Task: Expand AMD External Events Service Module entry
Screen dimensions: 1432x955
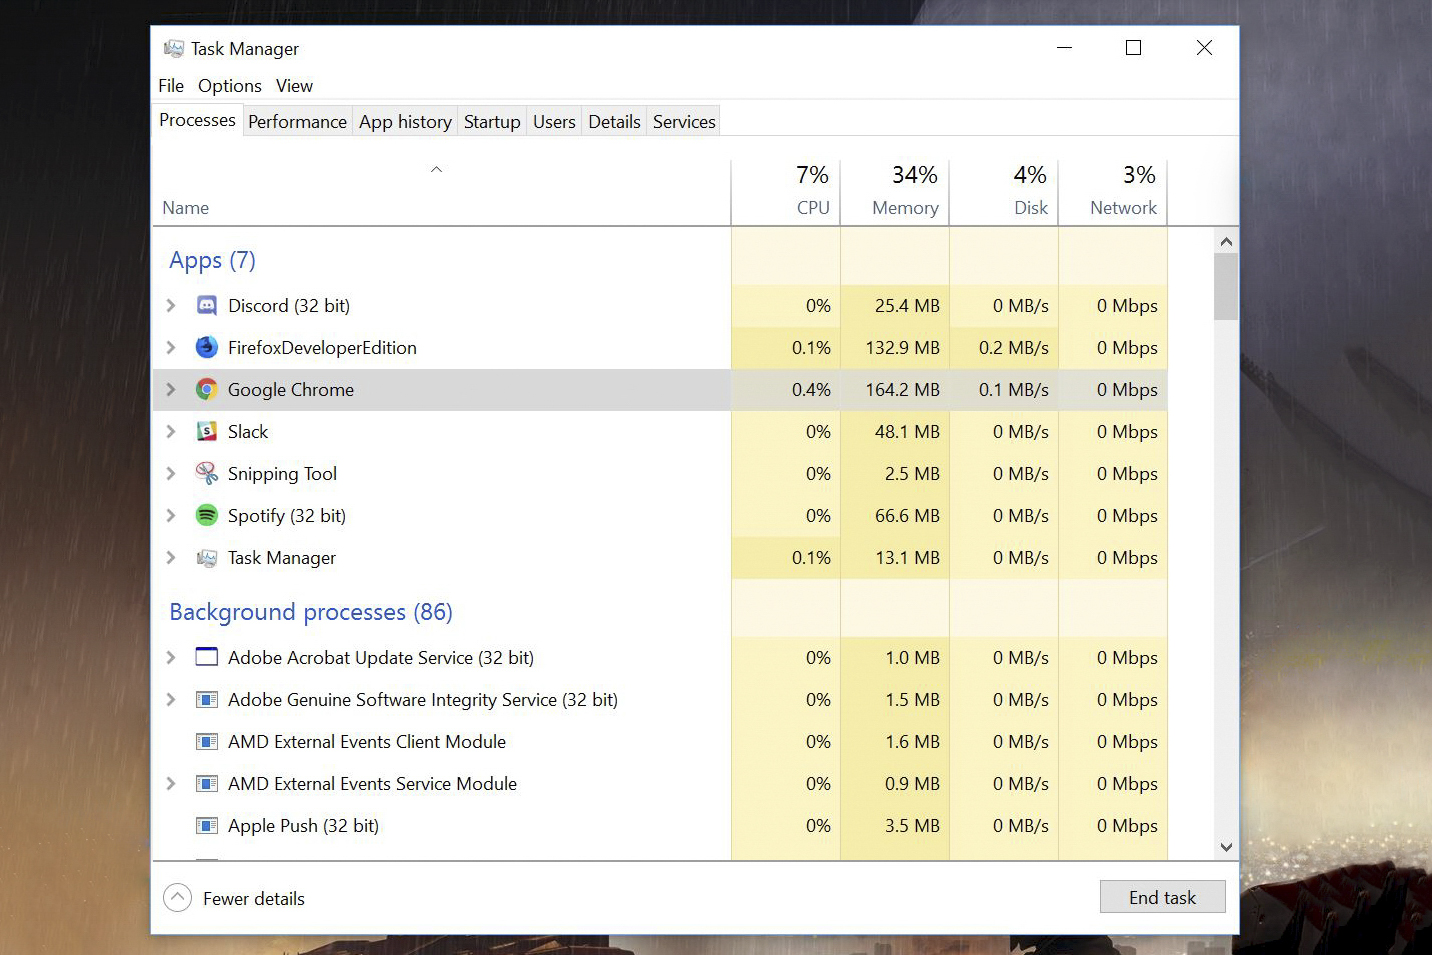Action: (x=171, y=784)
